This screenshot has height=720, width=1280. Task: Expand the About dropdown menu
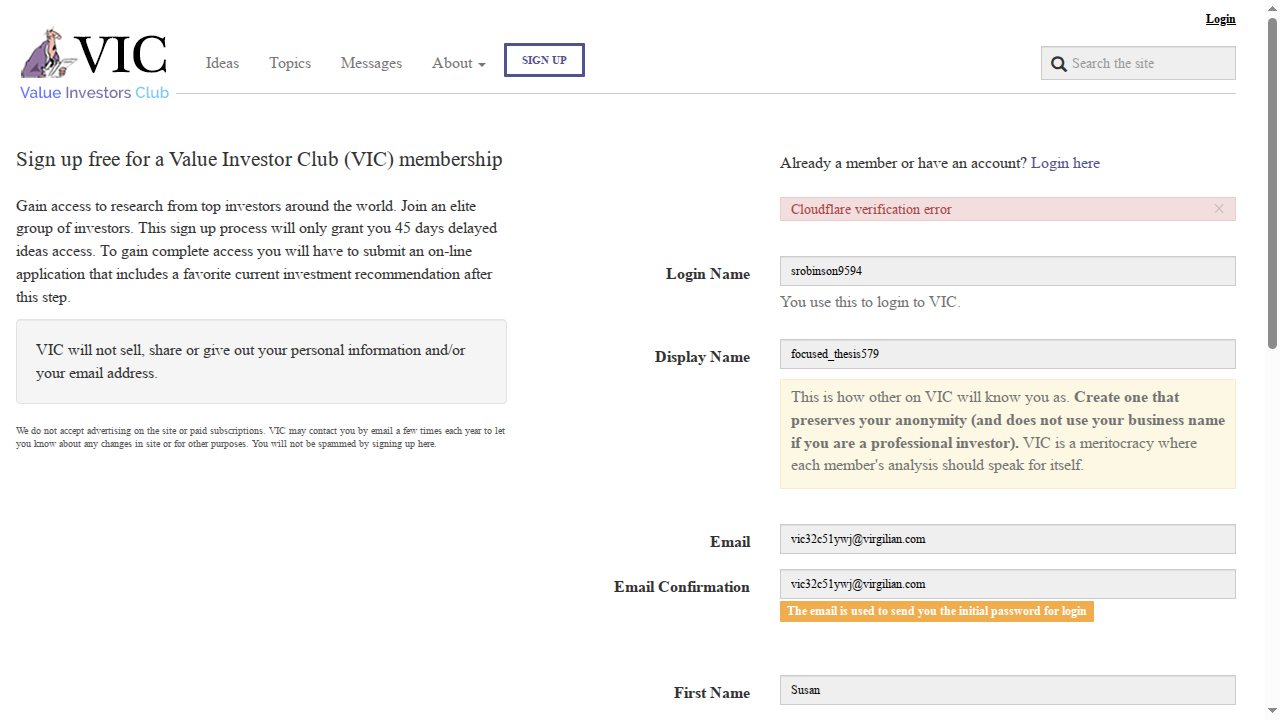tap(458, 63)
